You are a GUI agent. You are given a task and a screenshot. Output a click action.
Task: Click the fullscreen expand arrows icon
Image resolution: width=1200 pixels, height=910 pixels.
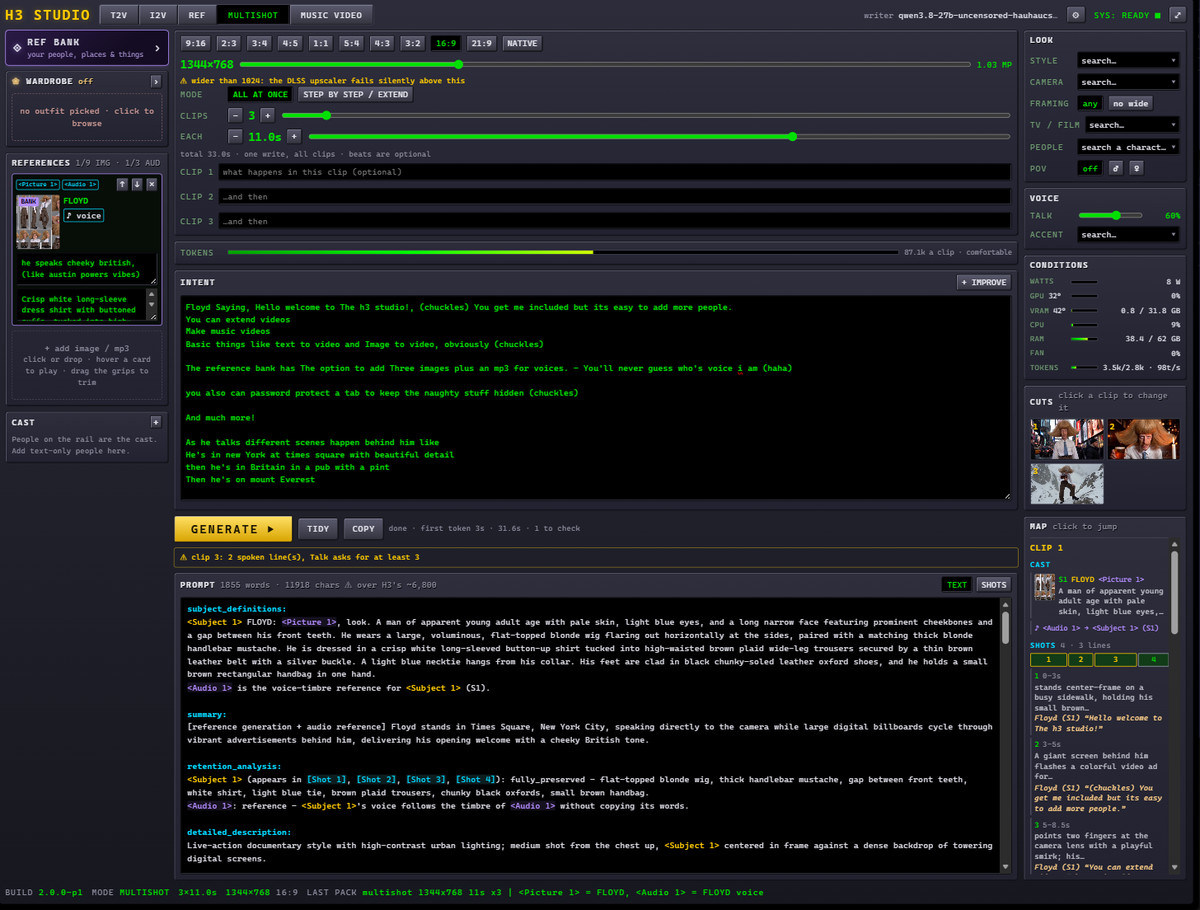[1175, 15]
